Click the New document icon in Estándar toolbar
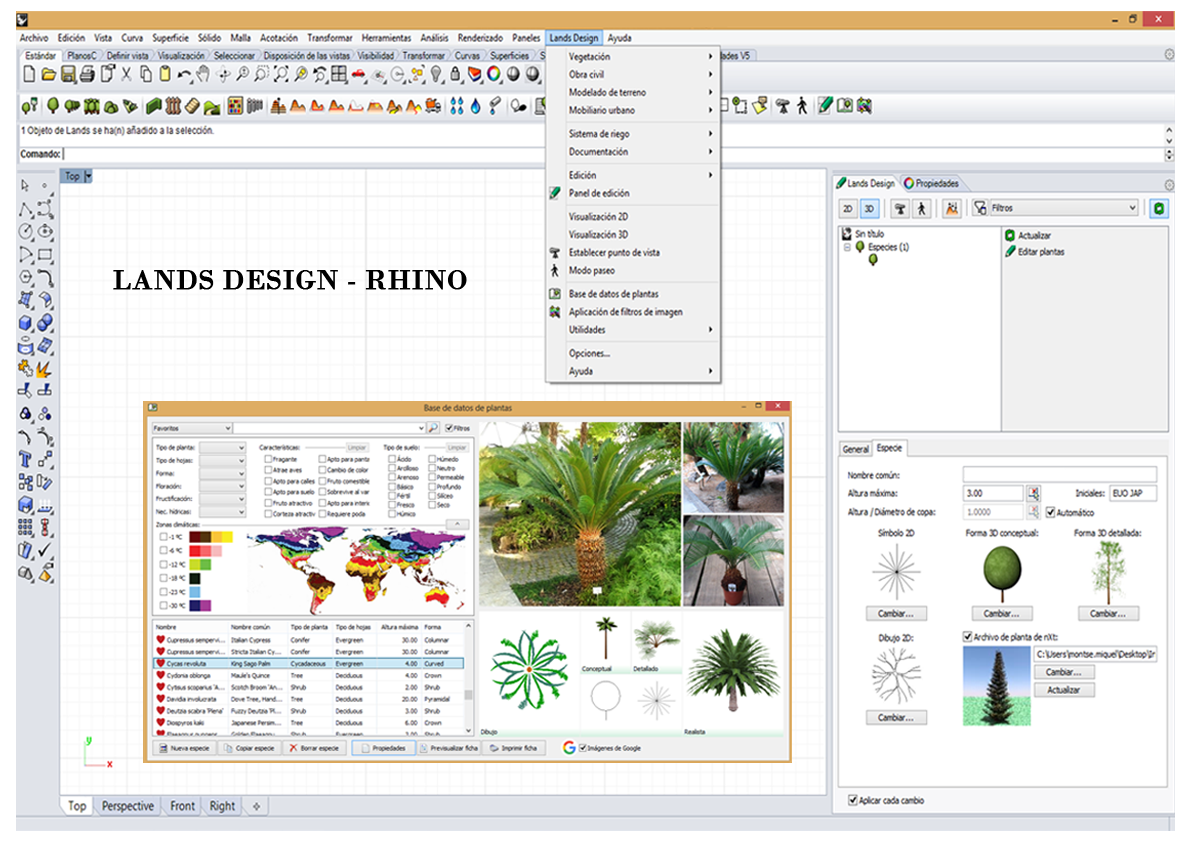This screenshot has height=842, width=1191. coord(29,74)
